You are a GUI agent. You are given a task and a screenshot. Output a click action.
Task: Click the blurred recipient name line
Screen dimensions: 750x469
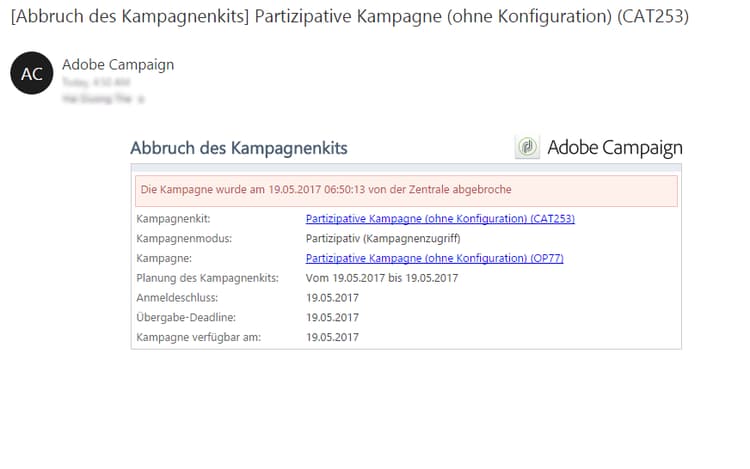pyautogui.click(x=103, y=99)
